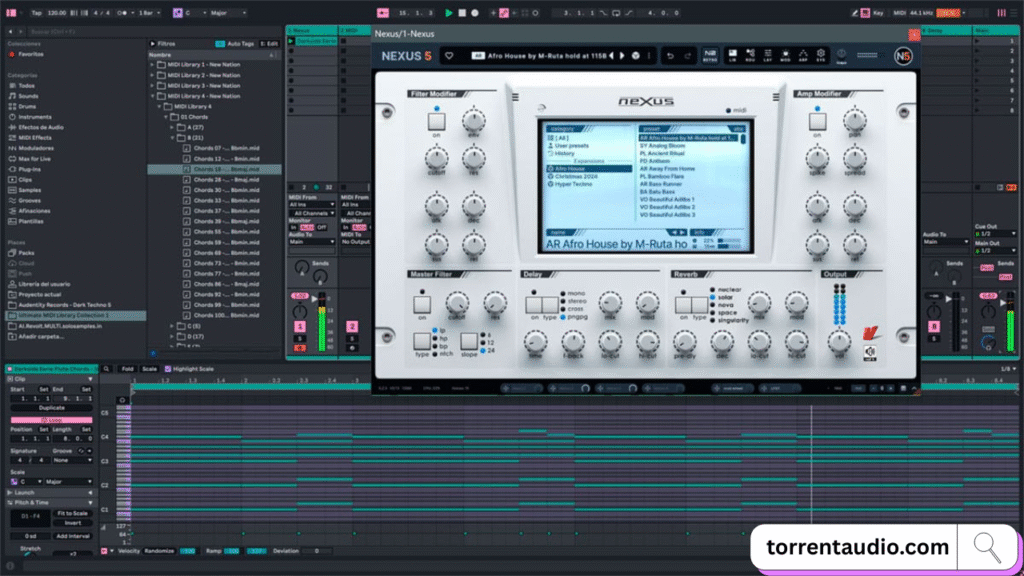Screen dimensions: 1024x576
Task: Adjust the Master Filter cutoff knob
Action: [x=457, y=303]
